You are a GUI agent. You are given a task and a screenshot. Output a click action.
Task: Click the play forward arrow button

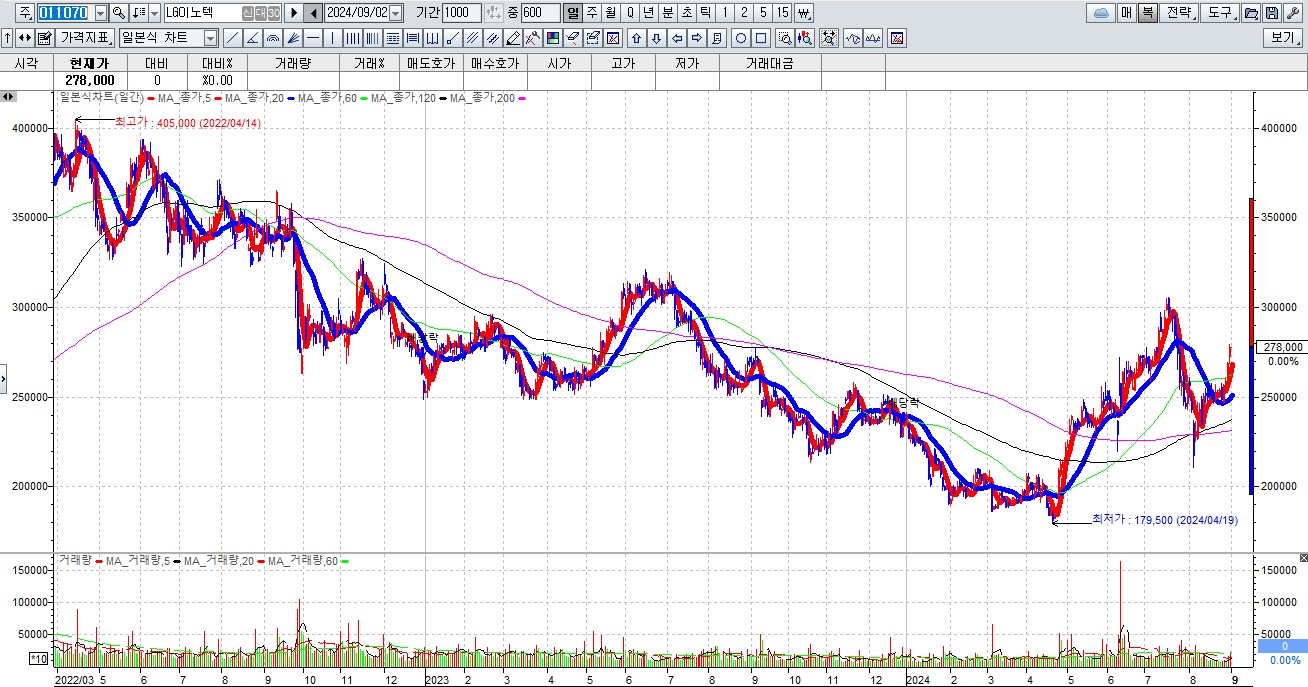294,13
